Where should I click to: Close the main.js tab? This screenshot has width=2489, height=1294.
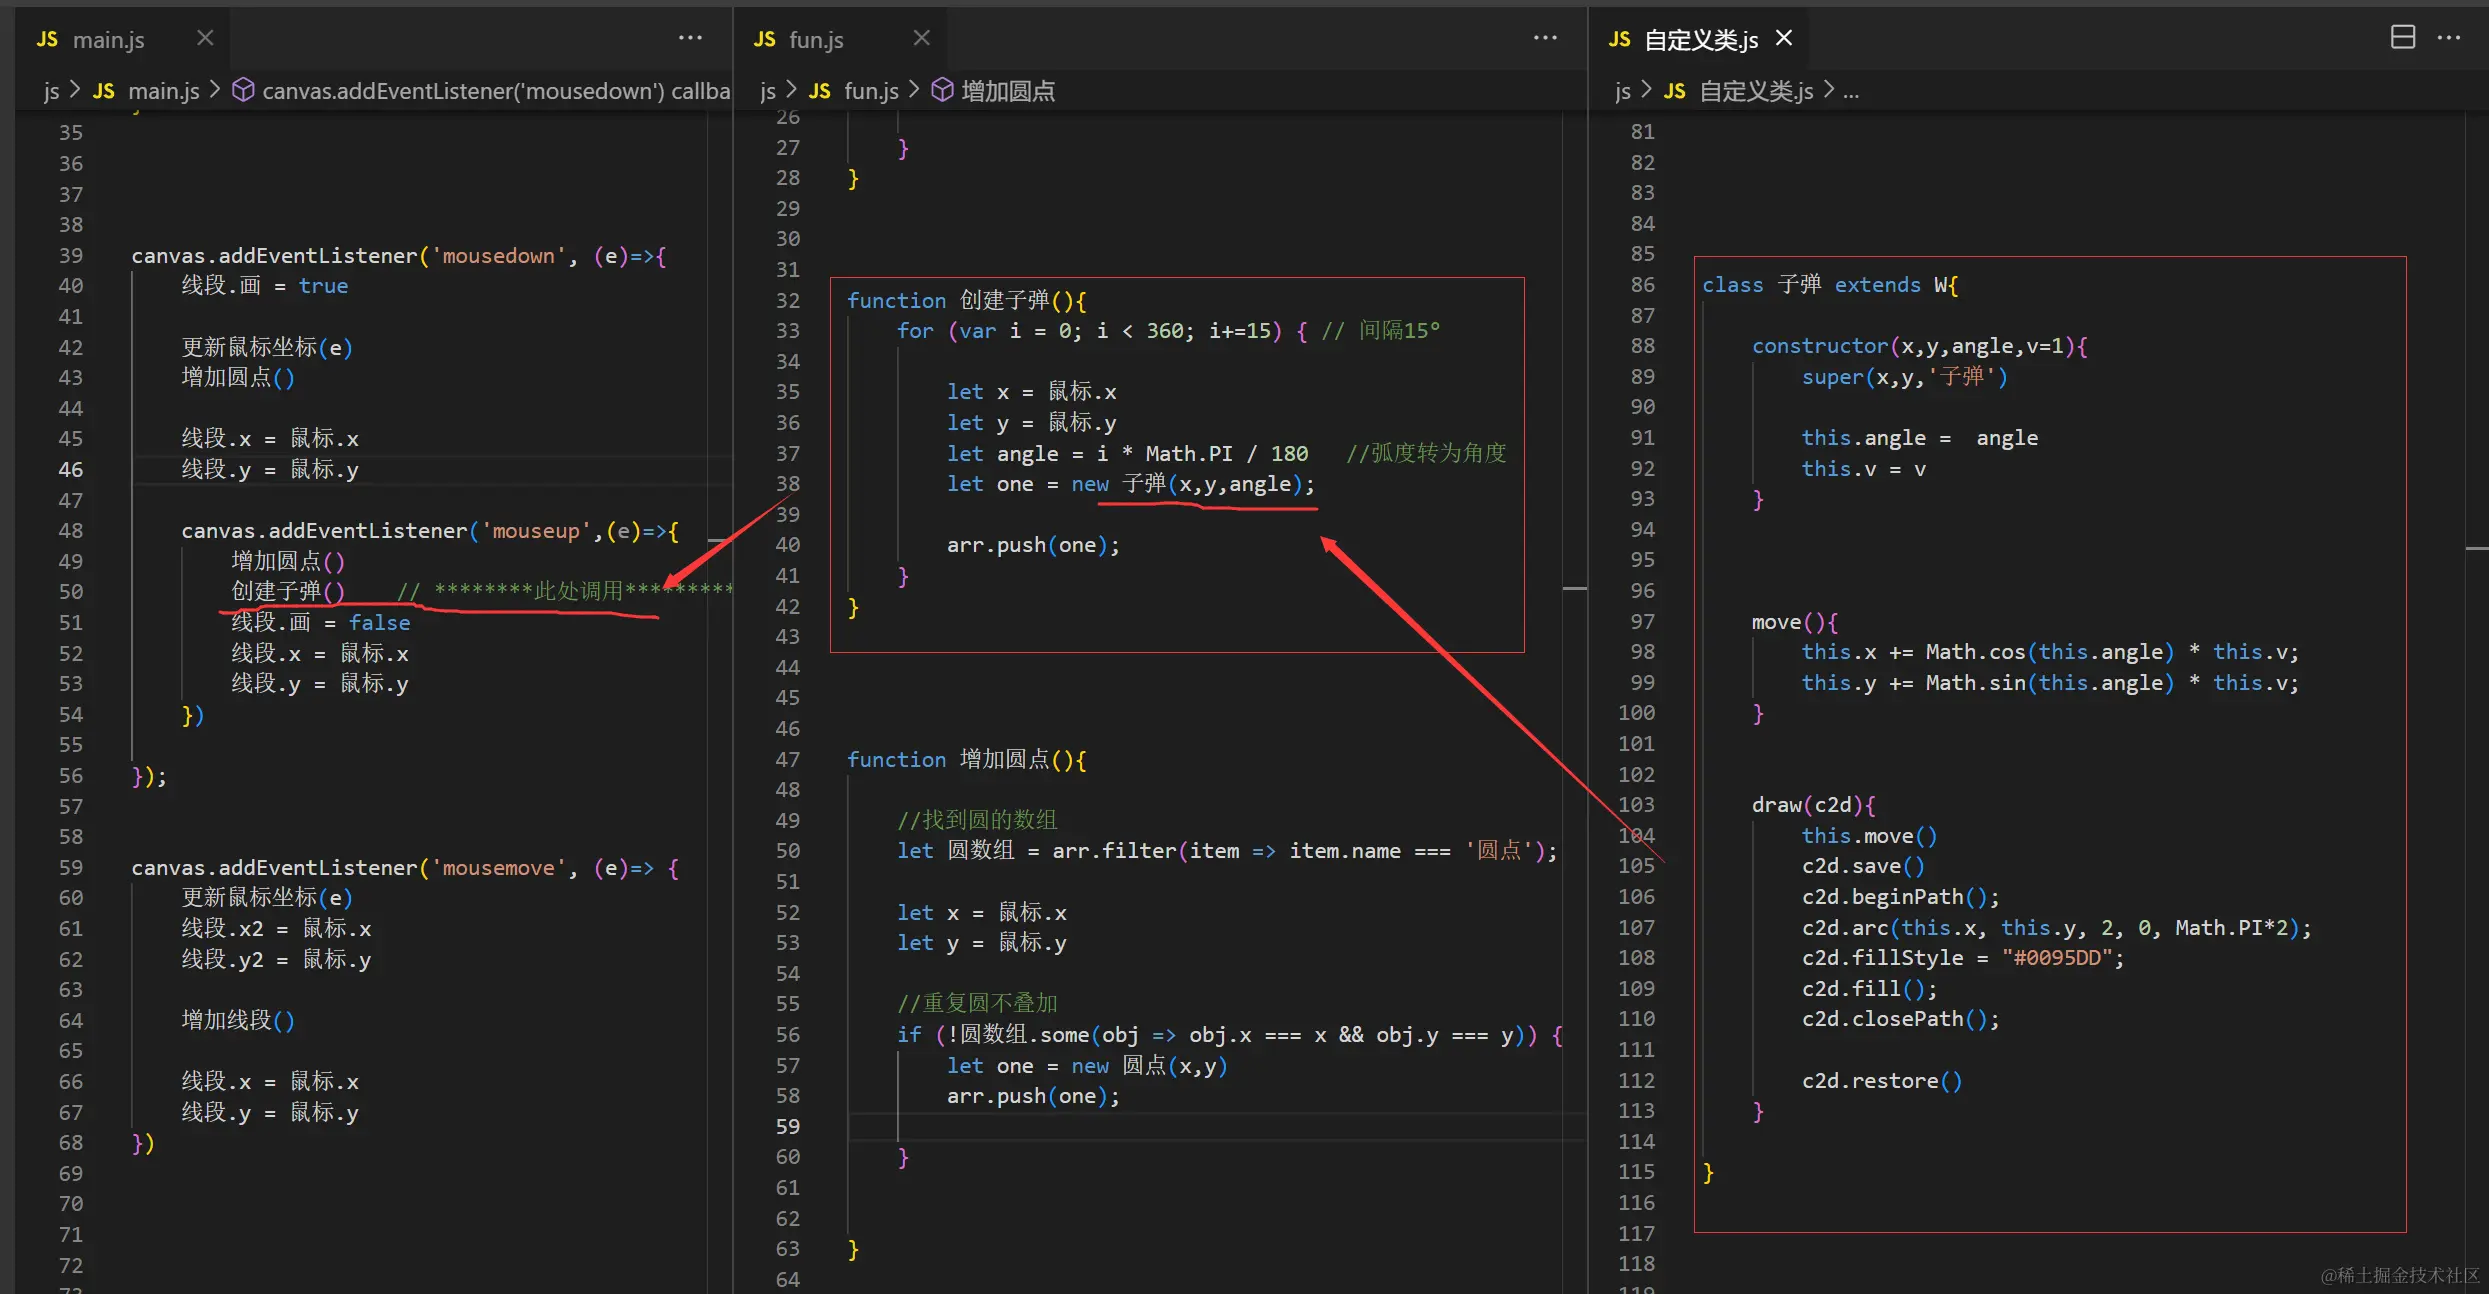point(205,38)
